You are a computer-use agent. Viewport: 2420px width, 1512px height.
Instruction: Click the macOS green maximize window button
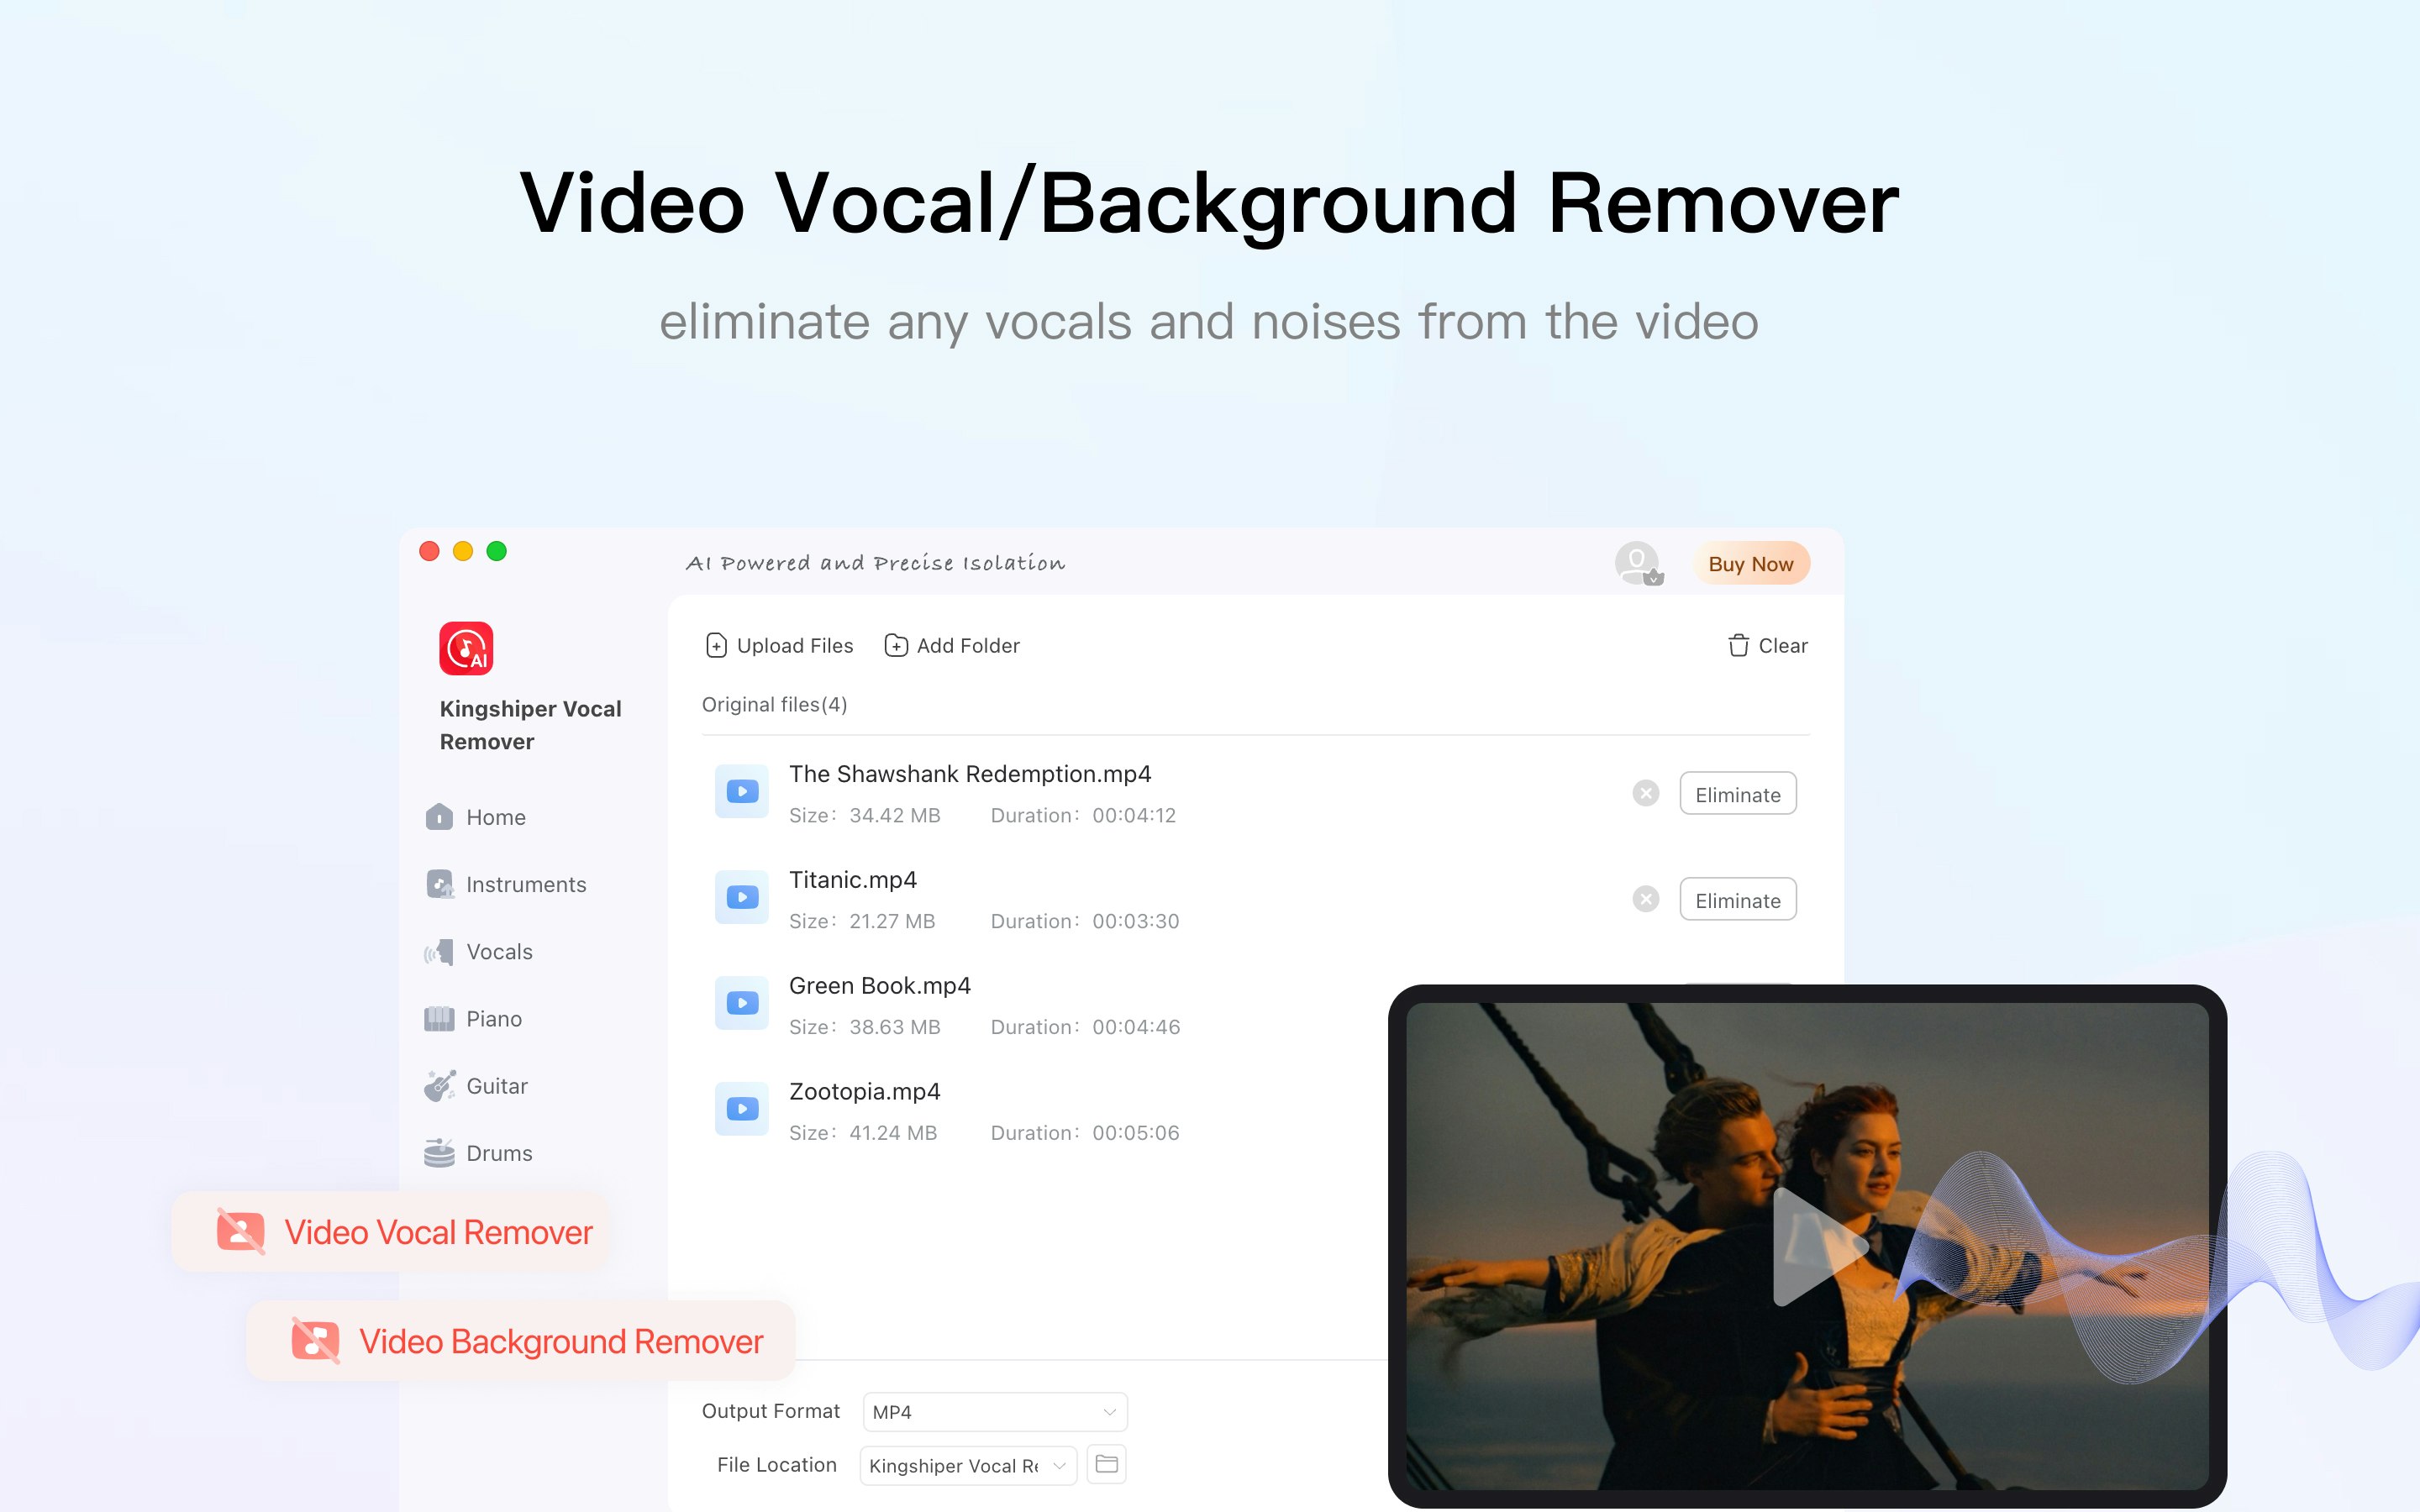click(497, 551)
